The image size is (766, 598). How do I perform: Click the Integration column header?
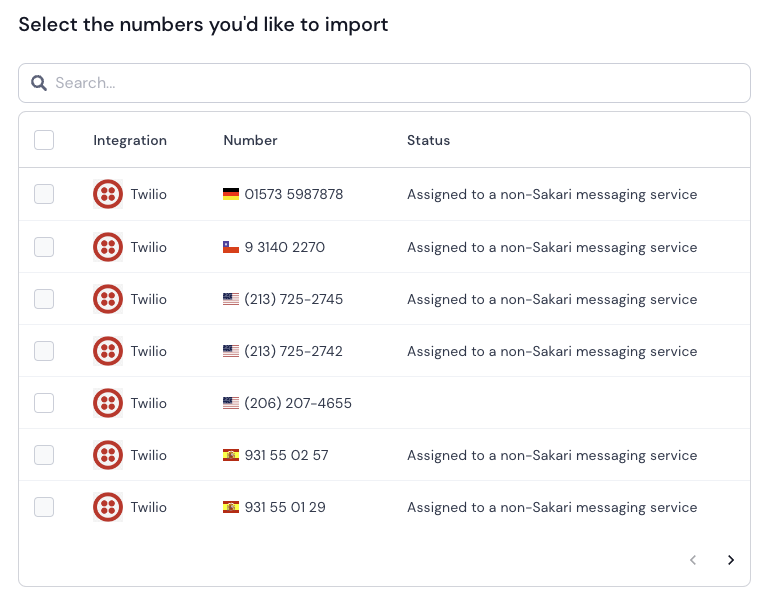click(x=130, y=140)
